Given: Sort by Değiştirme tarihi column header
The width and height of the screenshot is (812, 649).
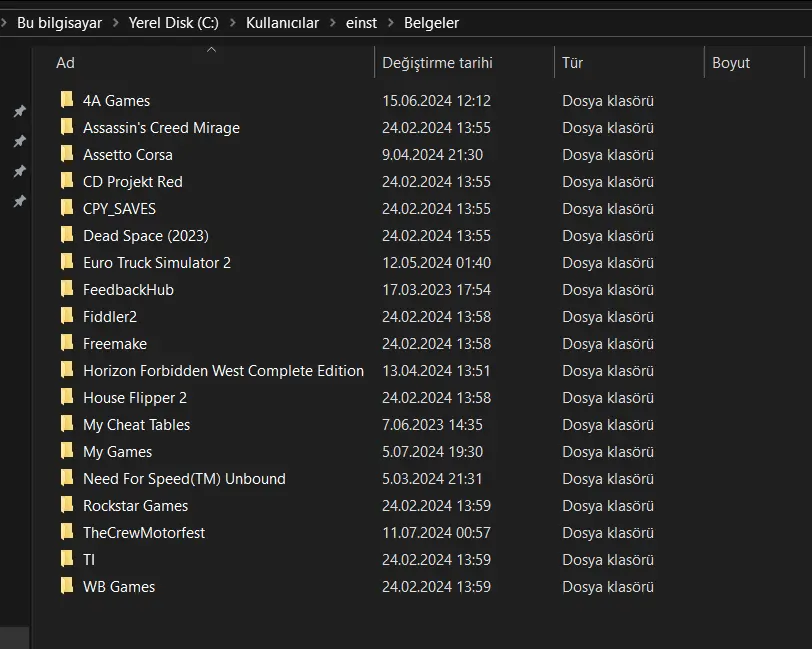Looking at the screenshot, I should 438,63.
